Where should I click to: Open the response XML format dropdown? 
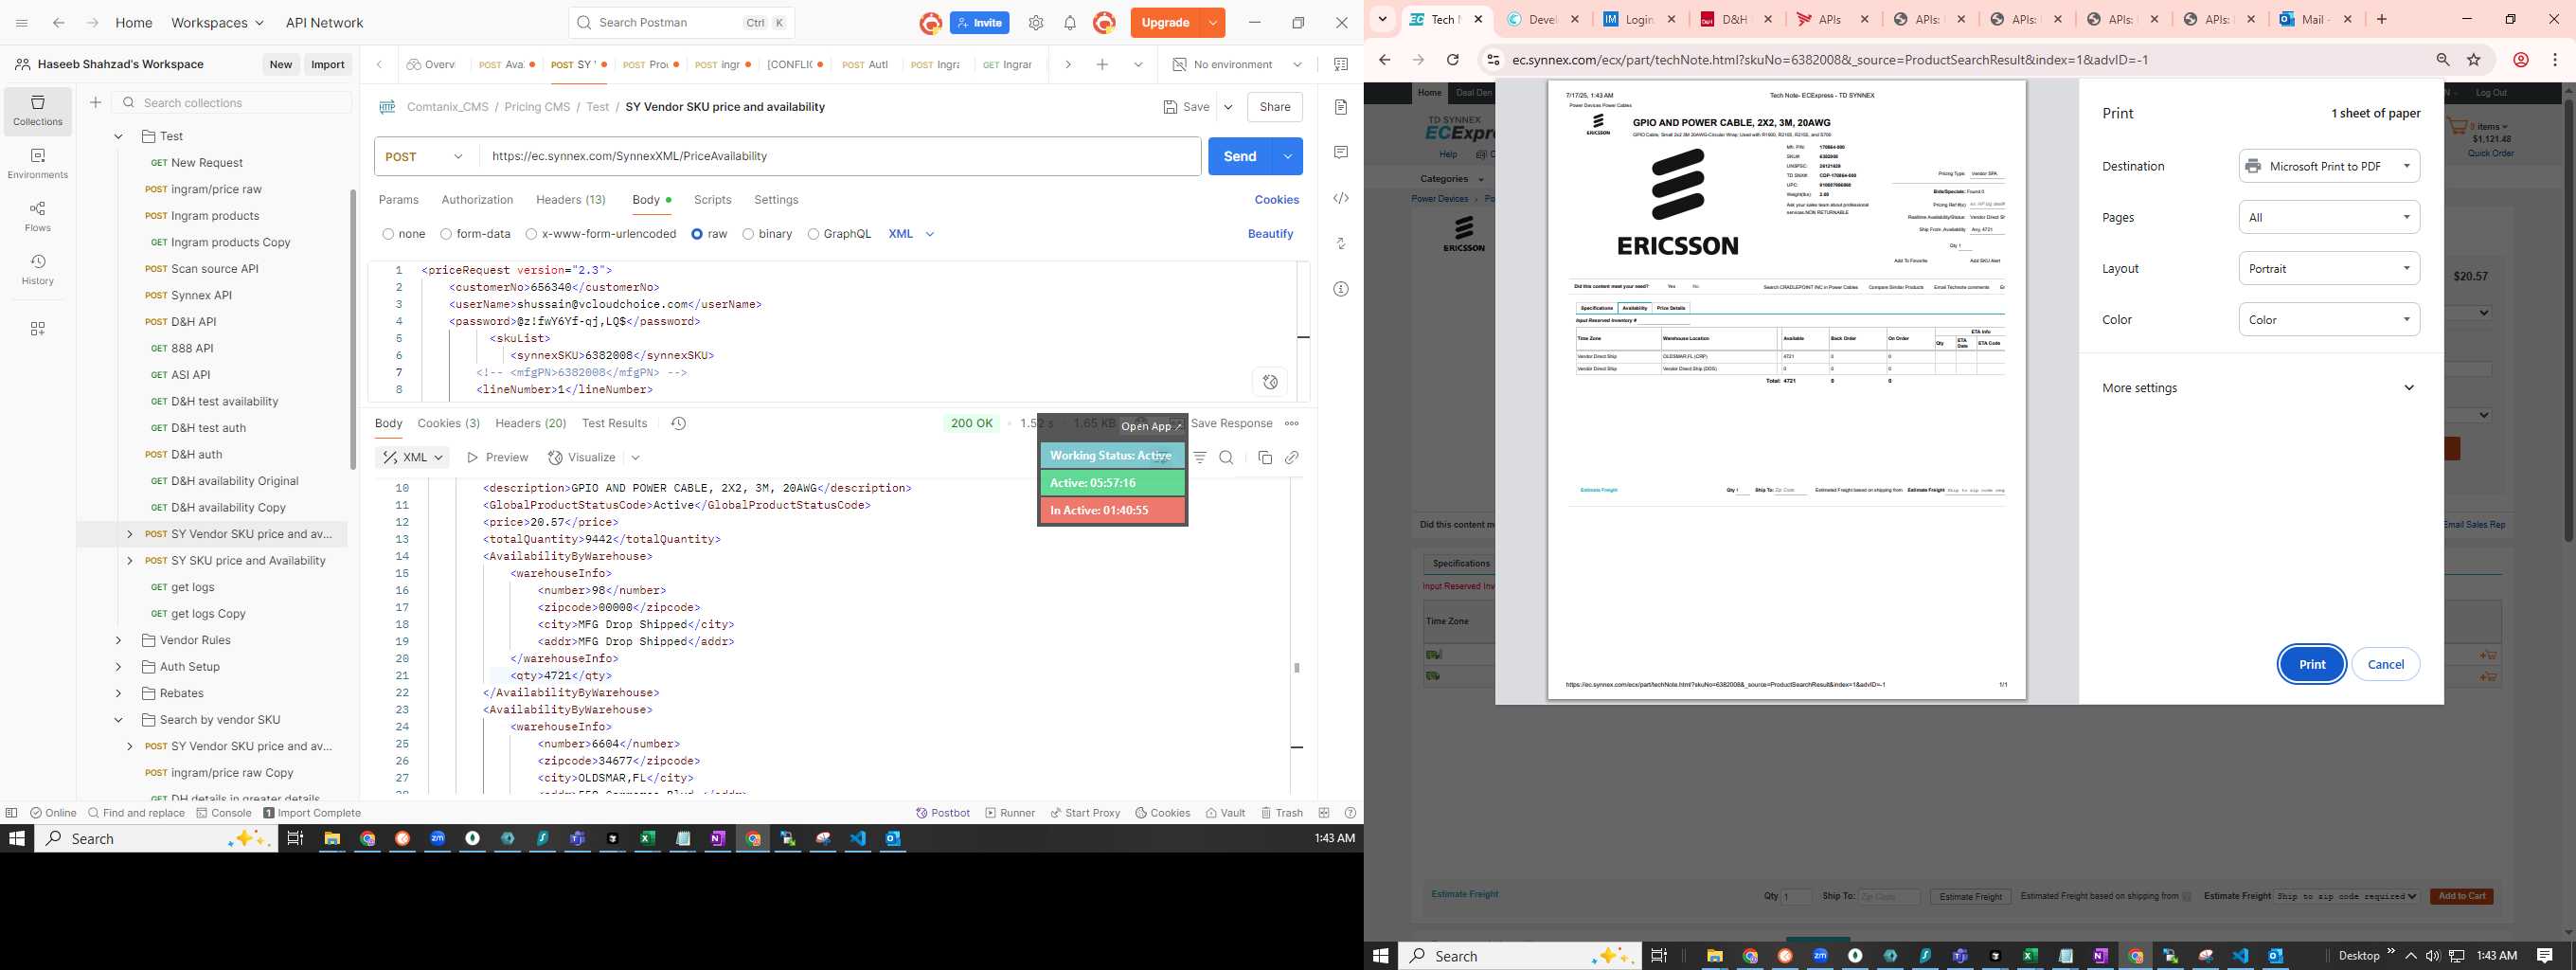[x=413, y=457]
